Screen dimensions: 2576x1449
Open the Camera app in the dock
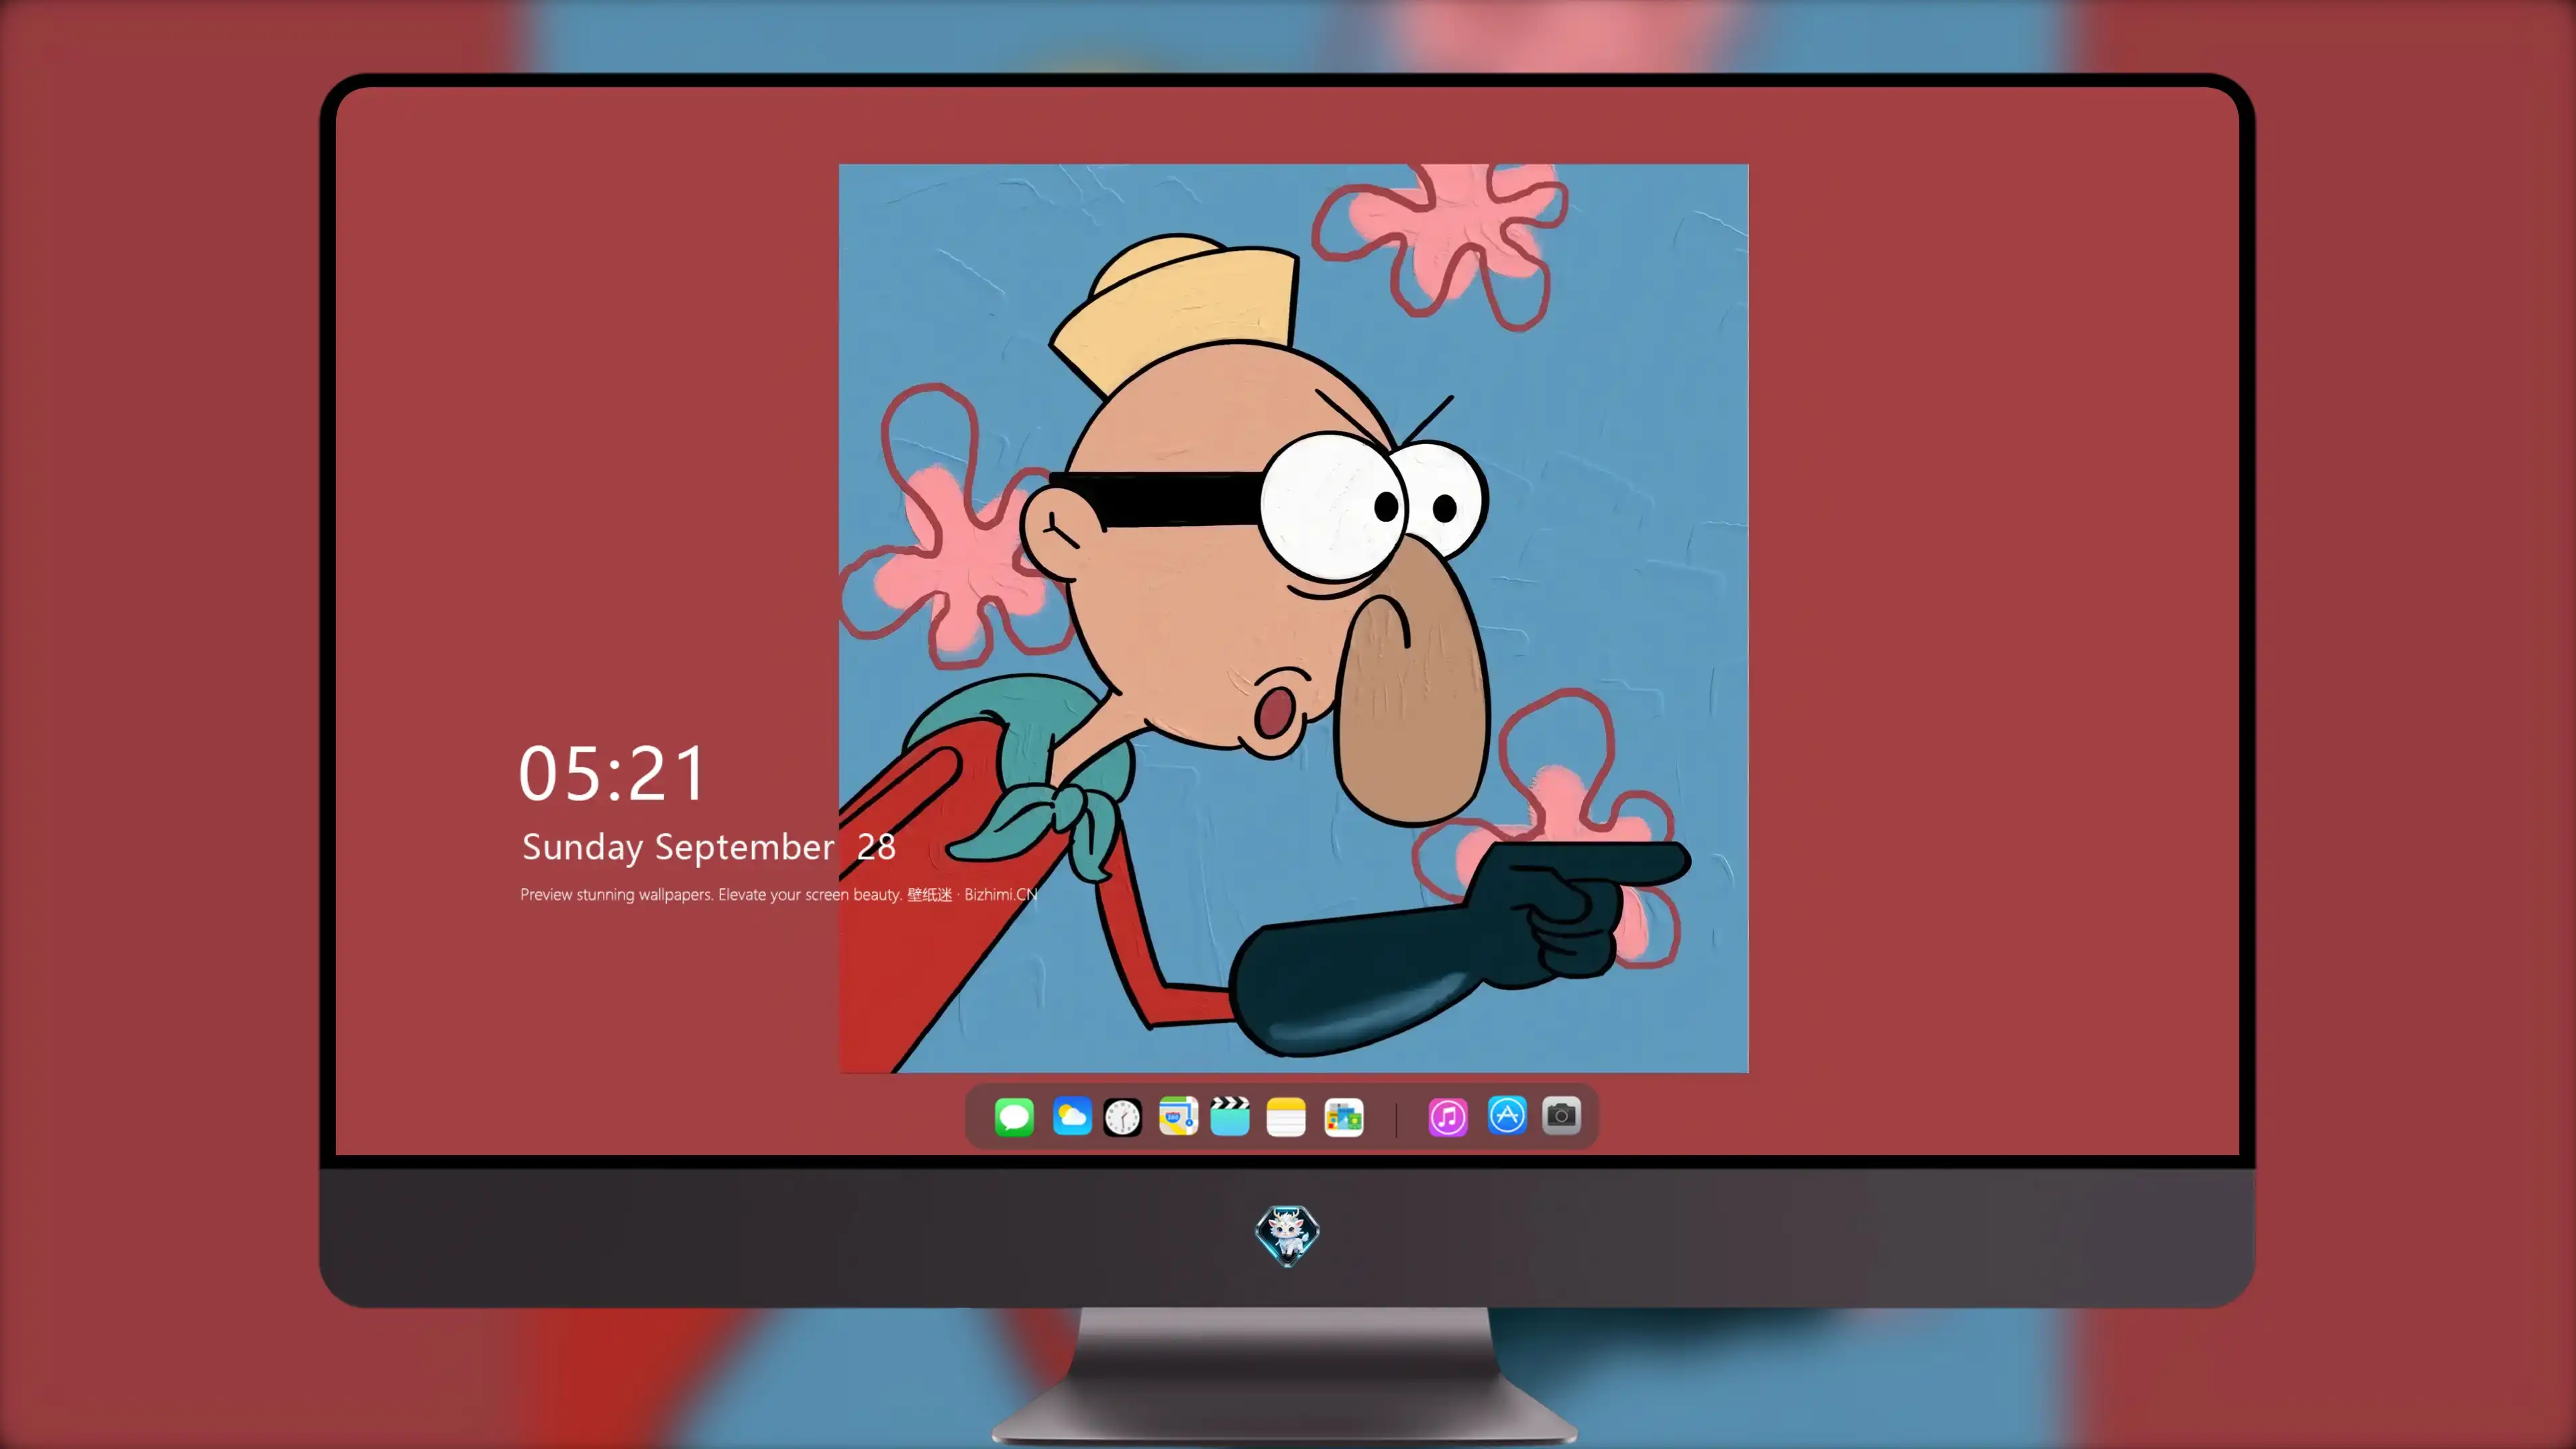point(1561,1116)
